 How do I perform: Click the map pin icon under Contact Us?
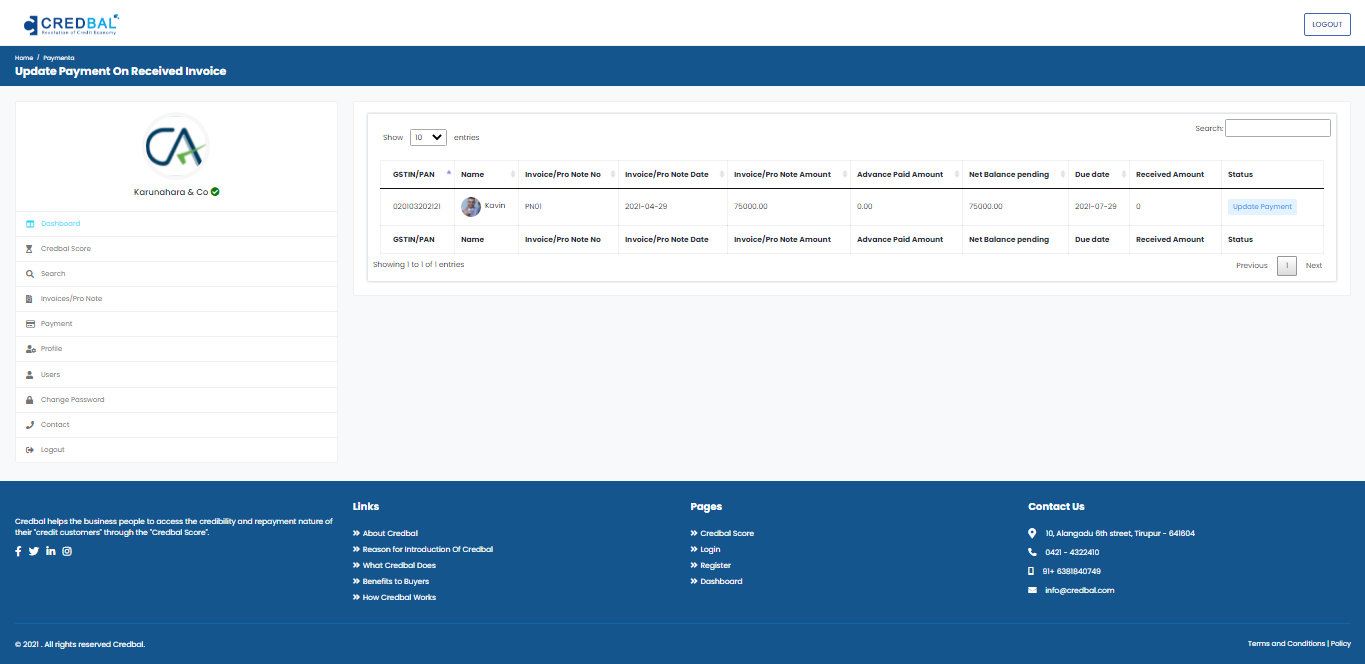coord(1032,533)
